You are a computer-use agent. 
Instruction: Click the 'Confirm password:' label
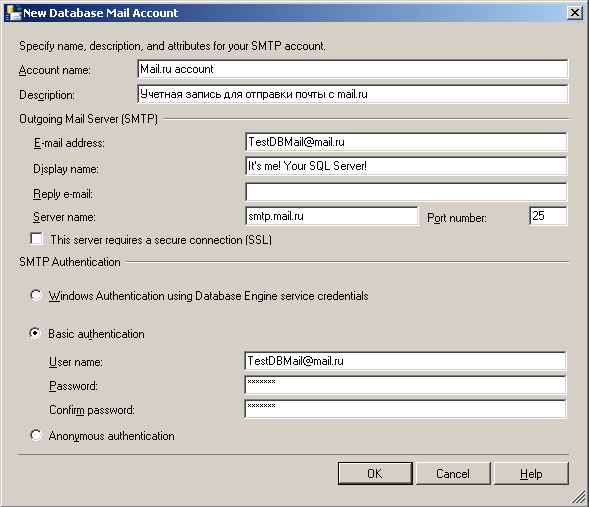click(x=92, y=410)
